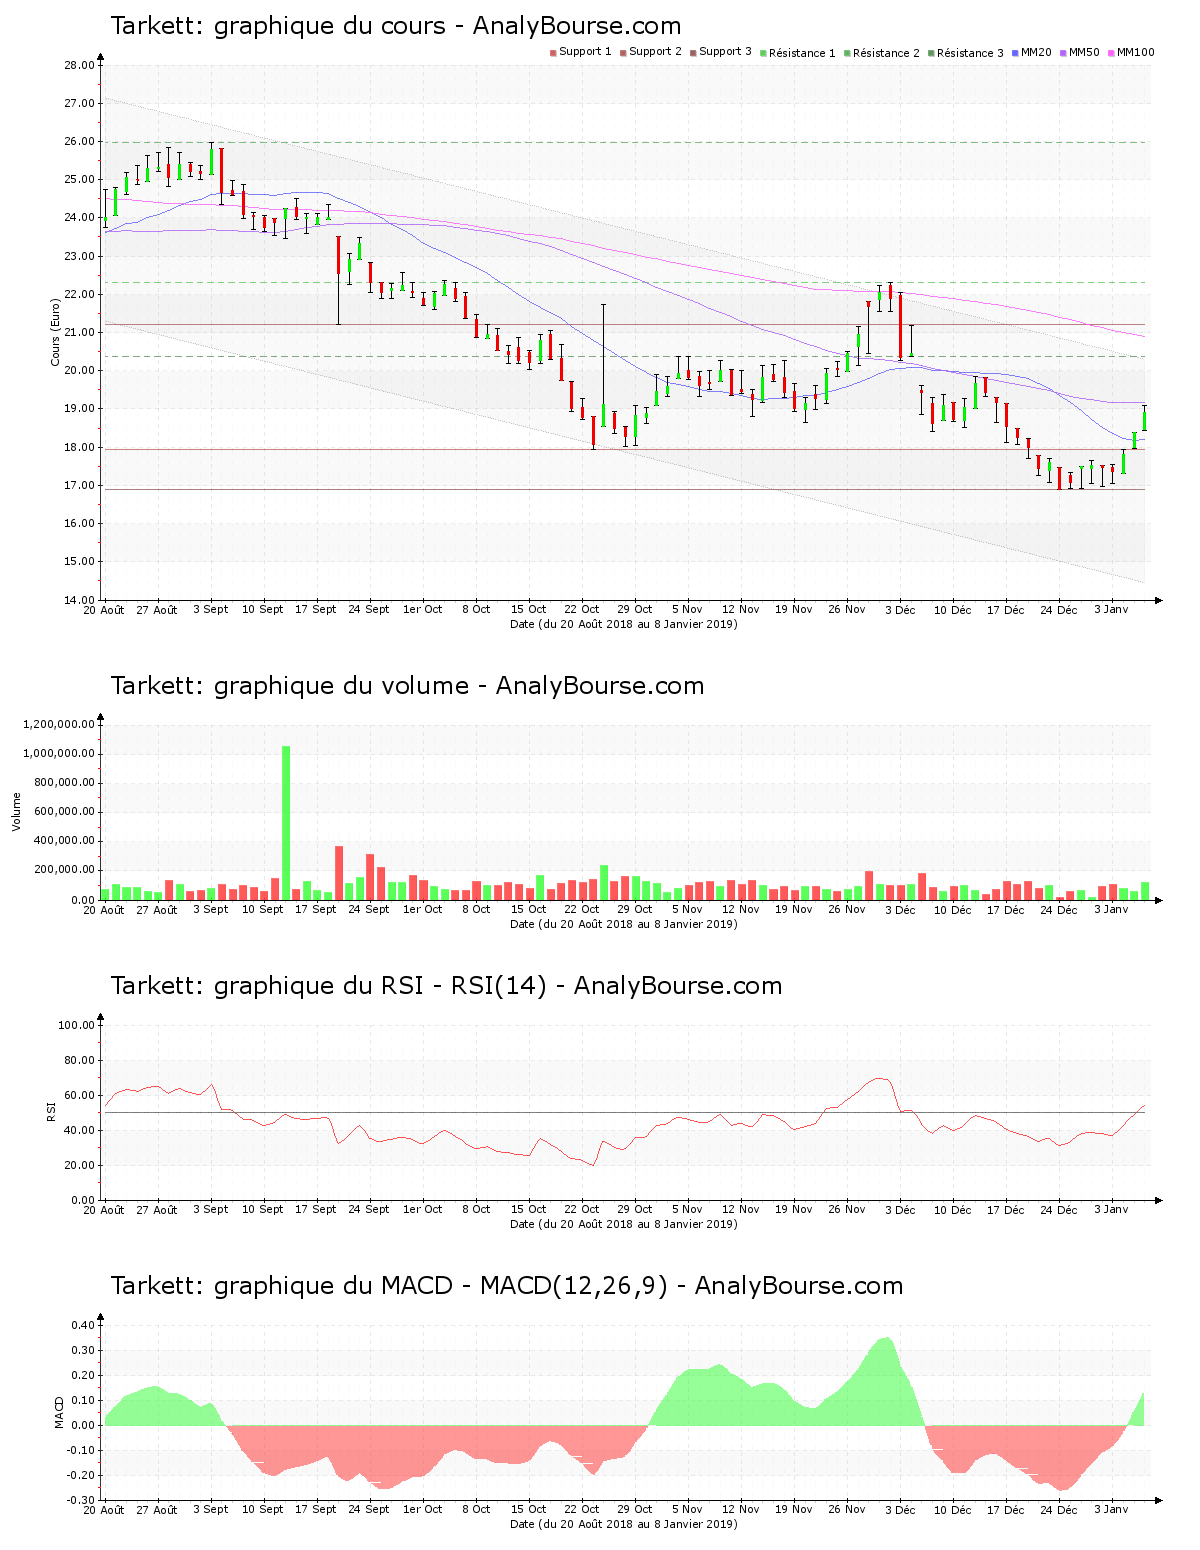The image size is (1200, 1550).
Task: Click the '-0.30' MACD axis value
Action: coord(81,1500)
